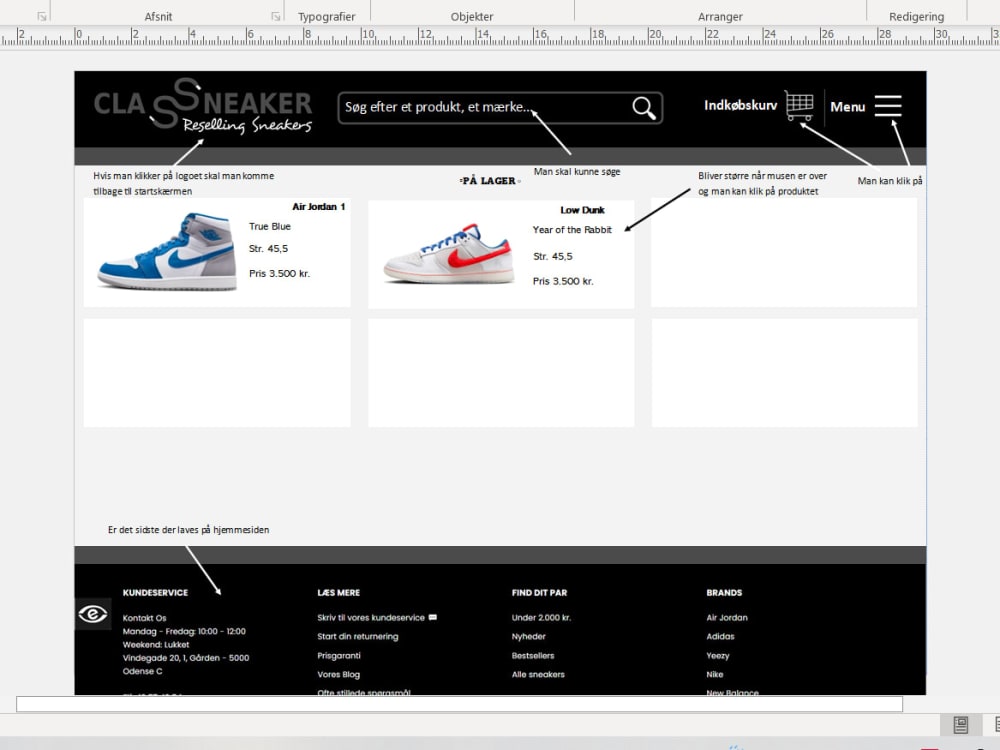
Task: Select the note Man kan klik på
Action: click(x=890, y=181)
